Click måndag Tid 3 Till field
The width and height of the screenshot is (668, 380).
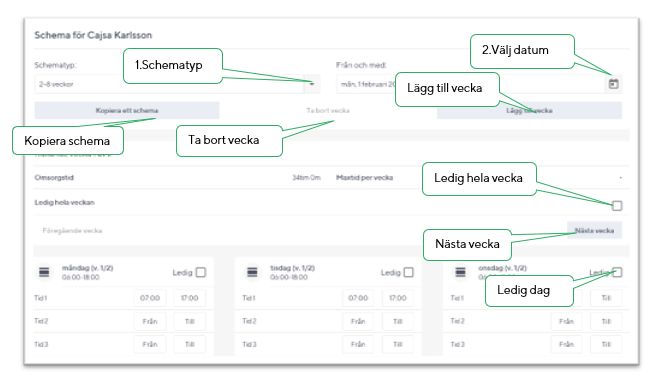(x=190, y=344)
